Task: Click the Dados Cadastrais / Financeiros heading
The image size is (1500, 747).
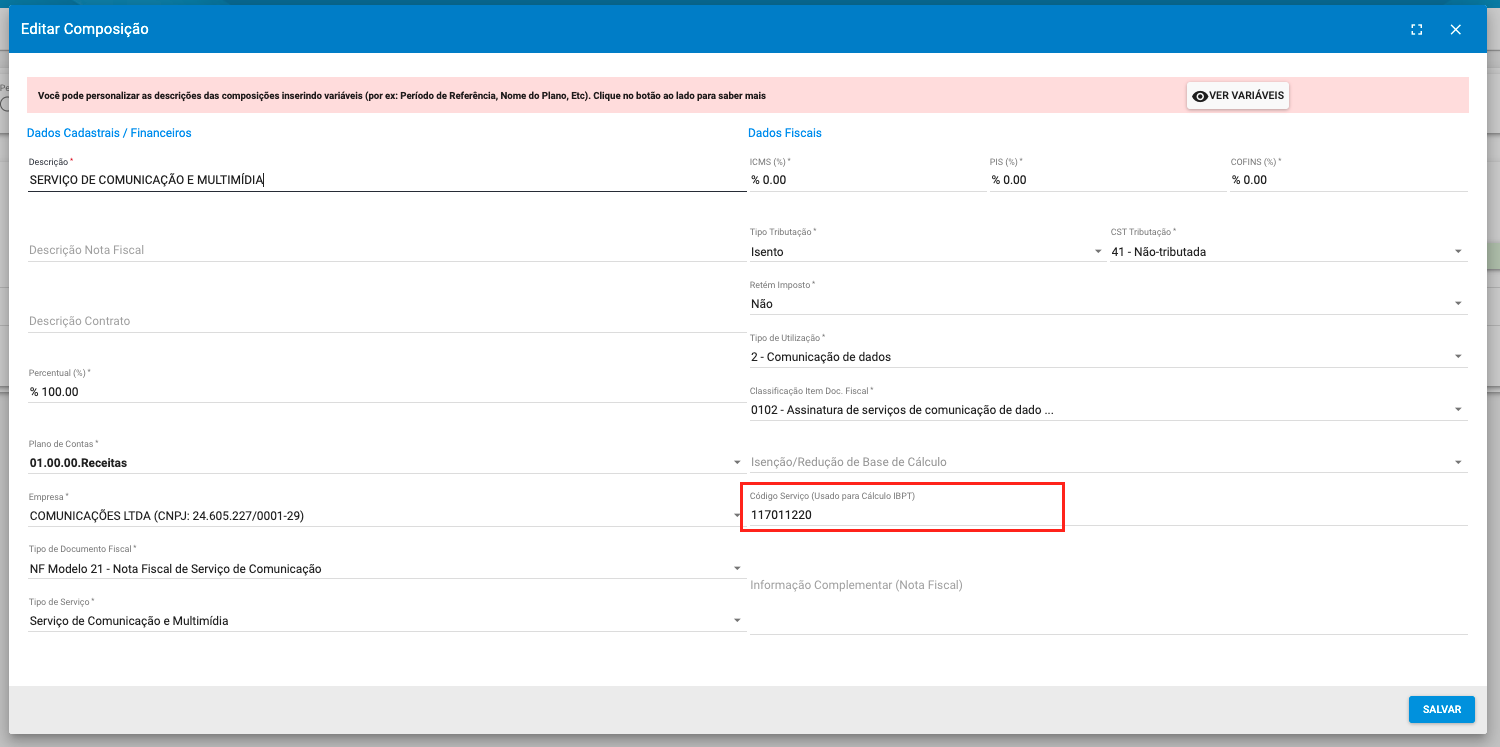Action: click(x=110, y=133)
